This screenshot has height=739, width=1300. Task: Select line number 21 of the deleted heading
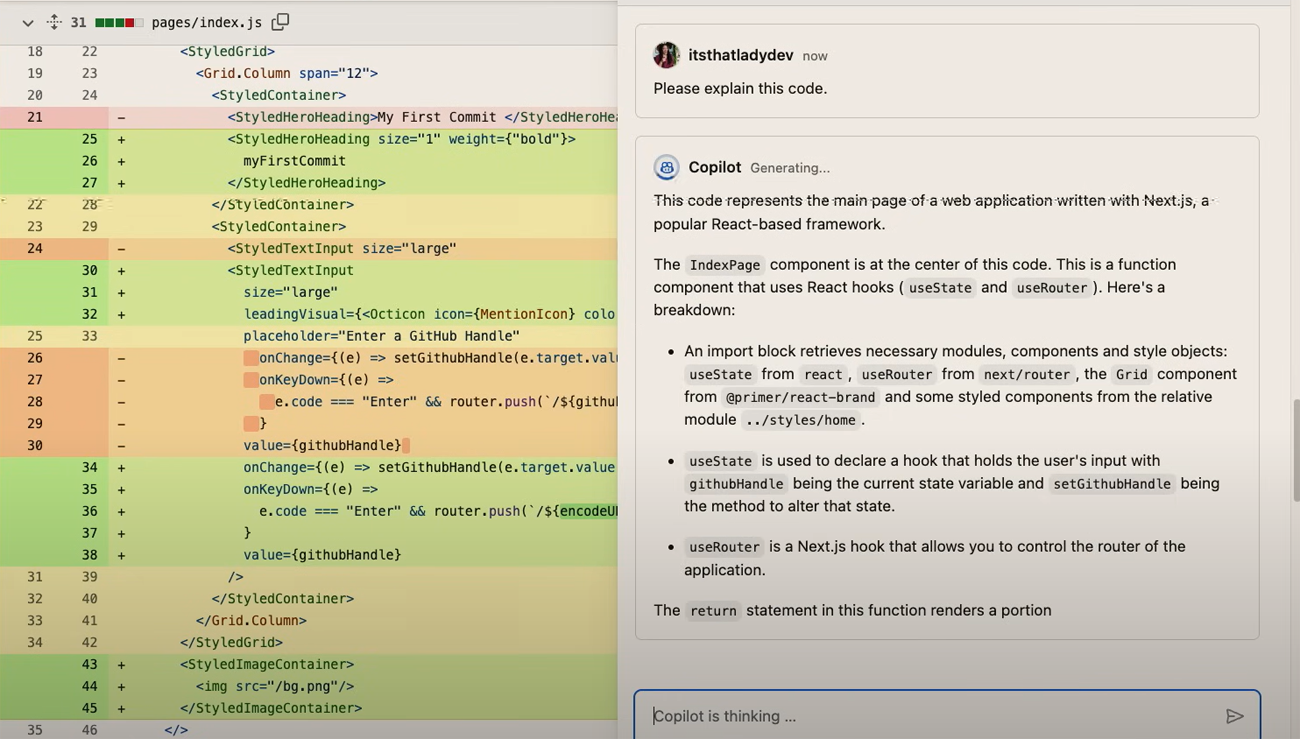[35, 117]
